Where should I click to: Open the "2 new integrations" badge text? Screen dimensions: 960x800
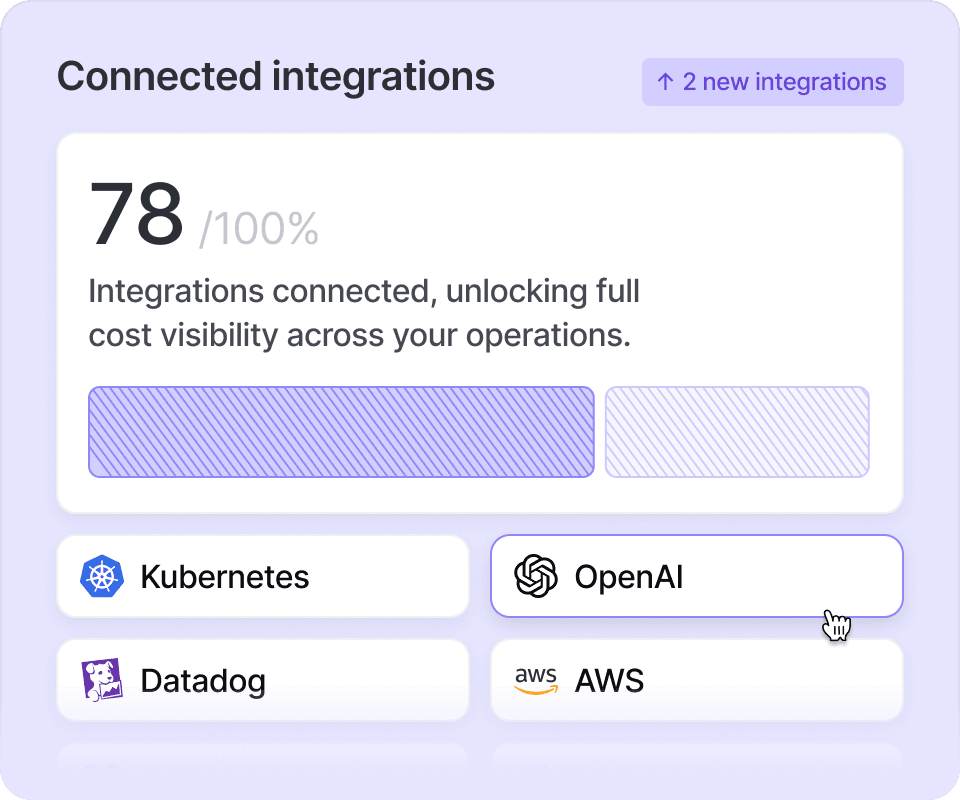pyautogui.click(x=784, y=82)
